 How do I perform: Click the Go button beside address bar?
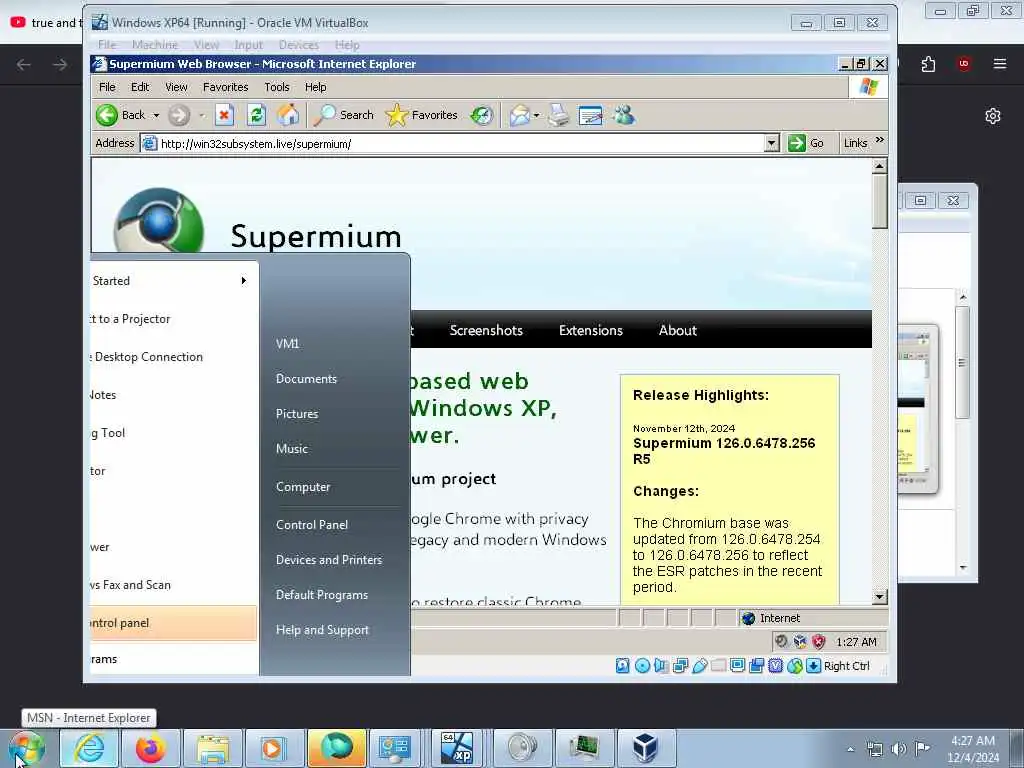(806, 143)
